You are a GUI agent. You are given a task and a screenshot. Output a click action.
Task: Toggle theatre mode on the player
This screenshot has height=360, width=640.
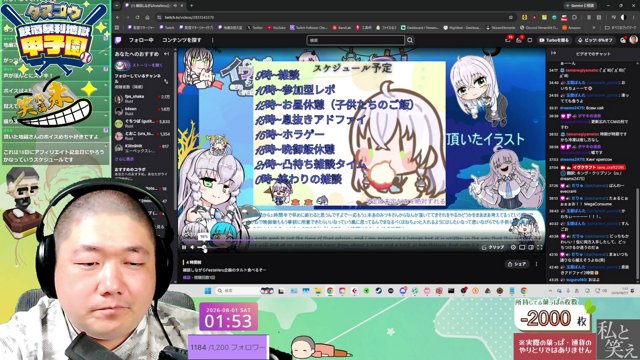531,247
